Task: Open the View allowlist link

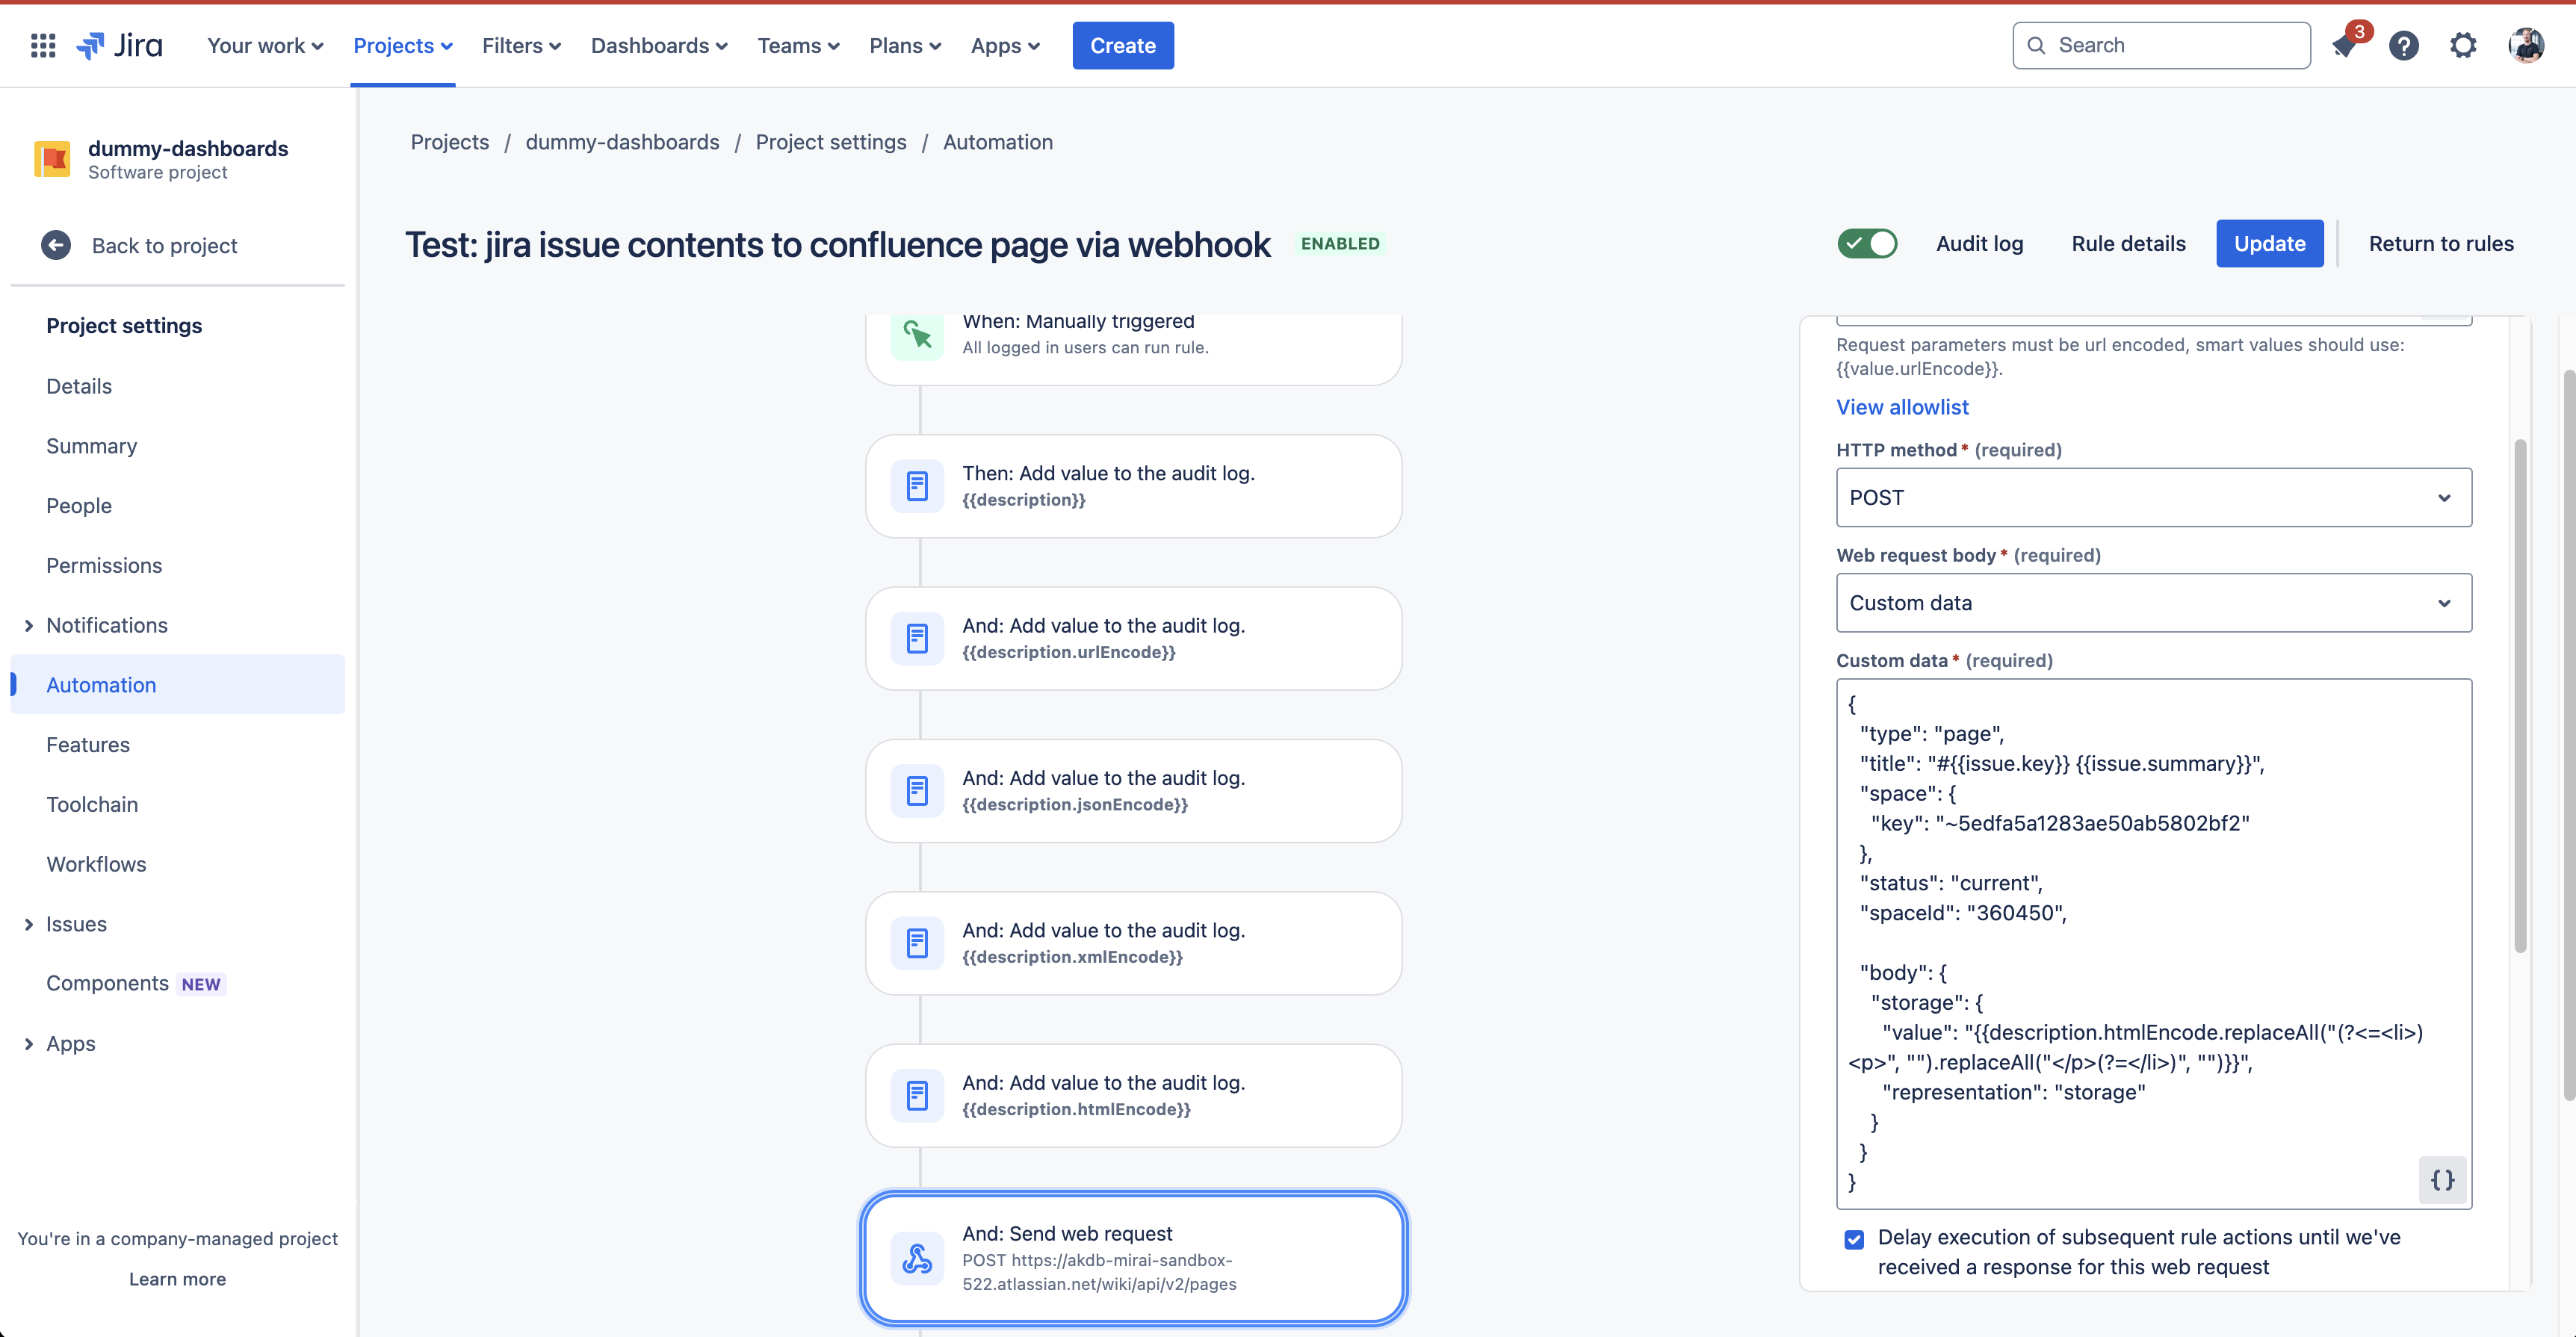Action: coord(1902,407)
